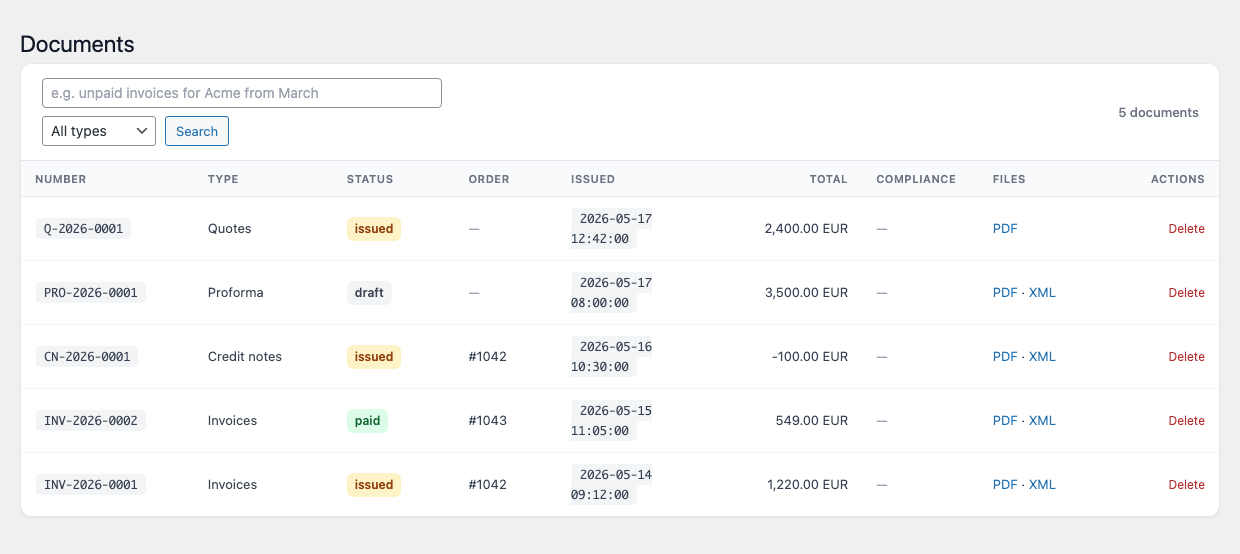Viewport: 1240px width, 554px height.
Task: Open PDF file for INV-2026-0001
Action: 1005,485
